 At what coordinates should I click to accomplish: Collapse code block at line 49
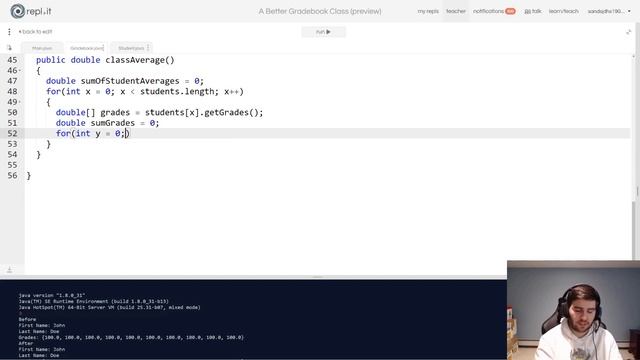click(20, 102)
